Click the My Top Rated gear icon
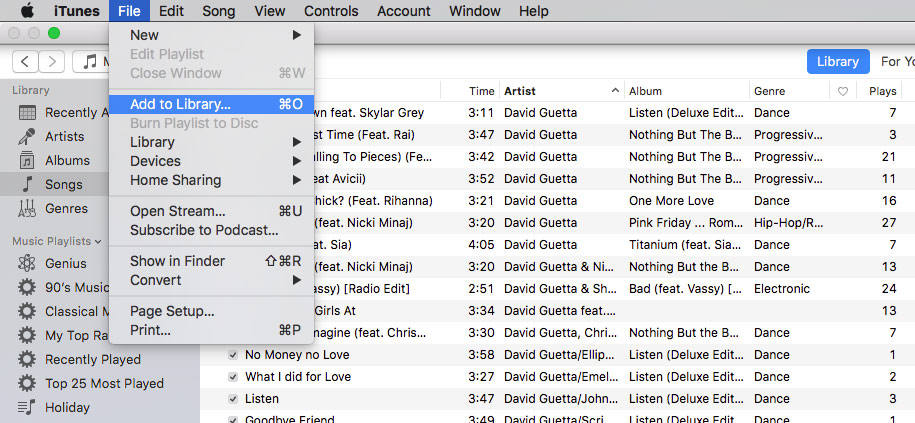 click(x=27, y=335)
